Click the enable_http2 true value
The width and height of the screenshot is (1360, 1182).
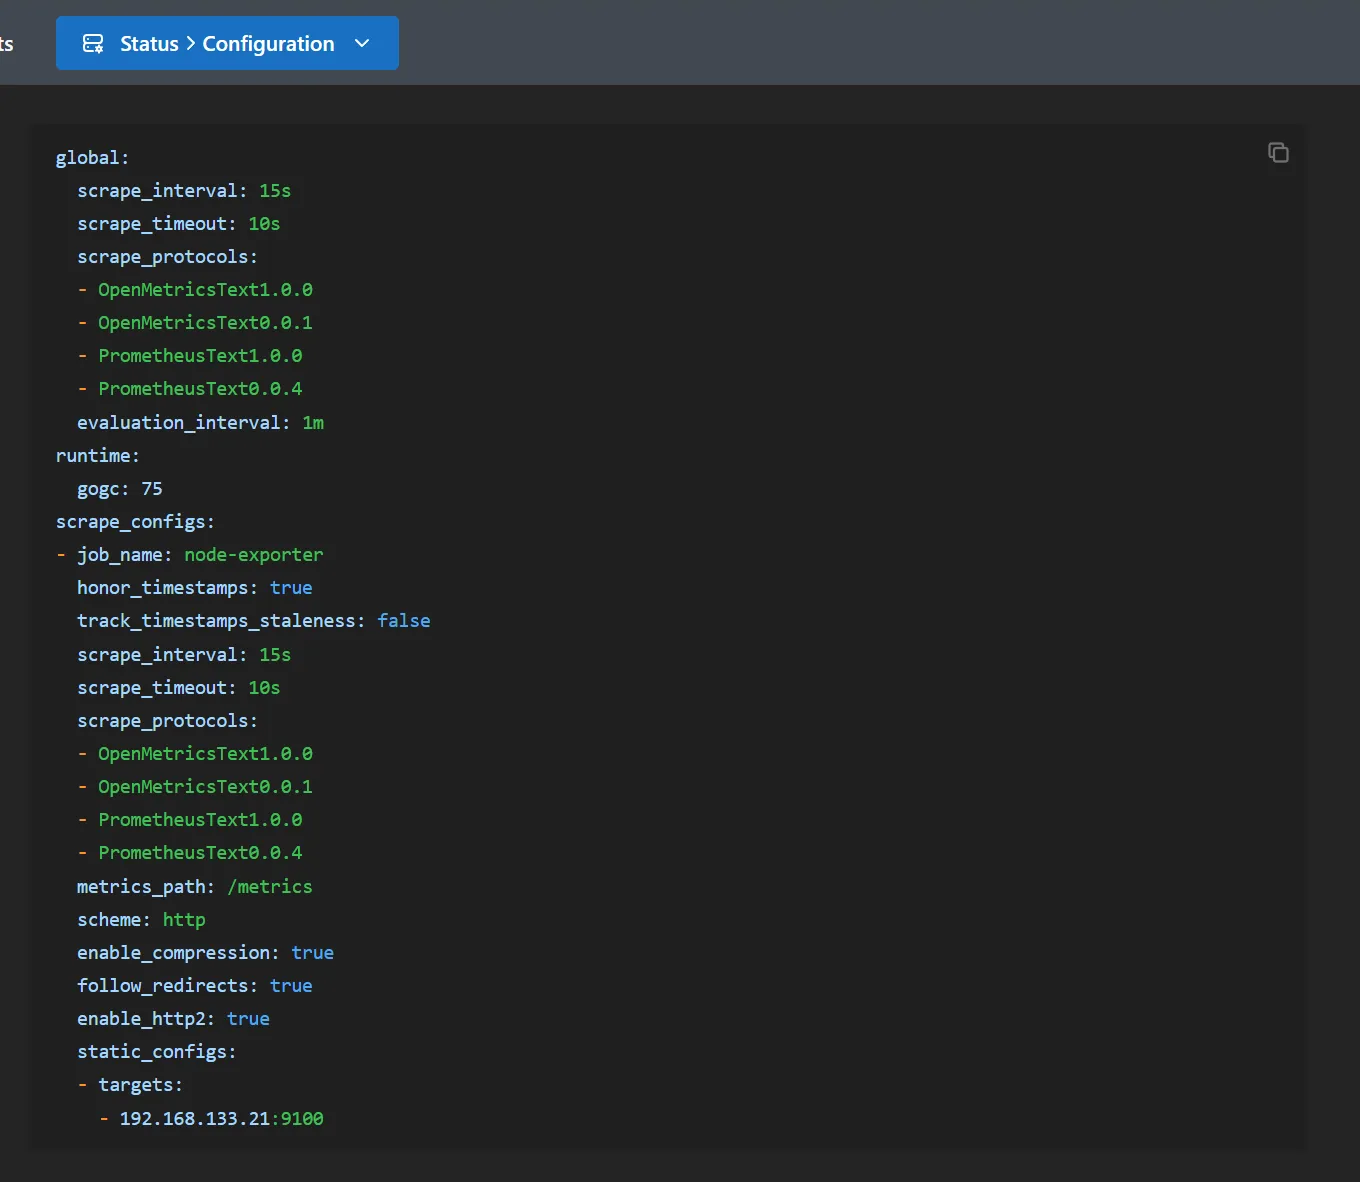point(248,1019)
